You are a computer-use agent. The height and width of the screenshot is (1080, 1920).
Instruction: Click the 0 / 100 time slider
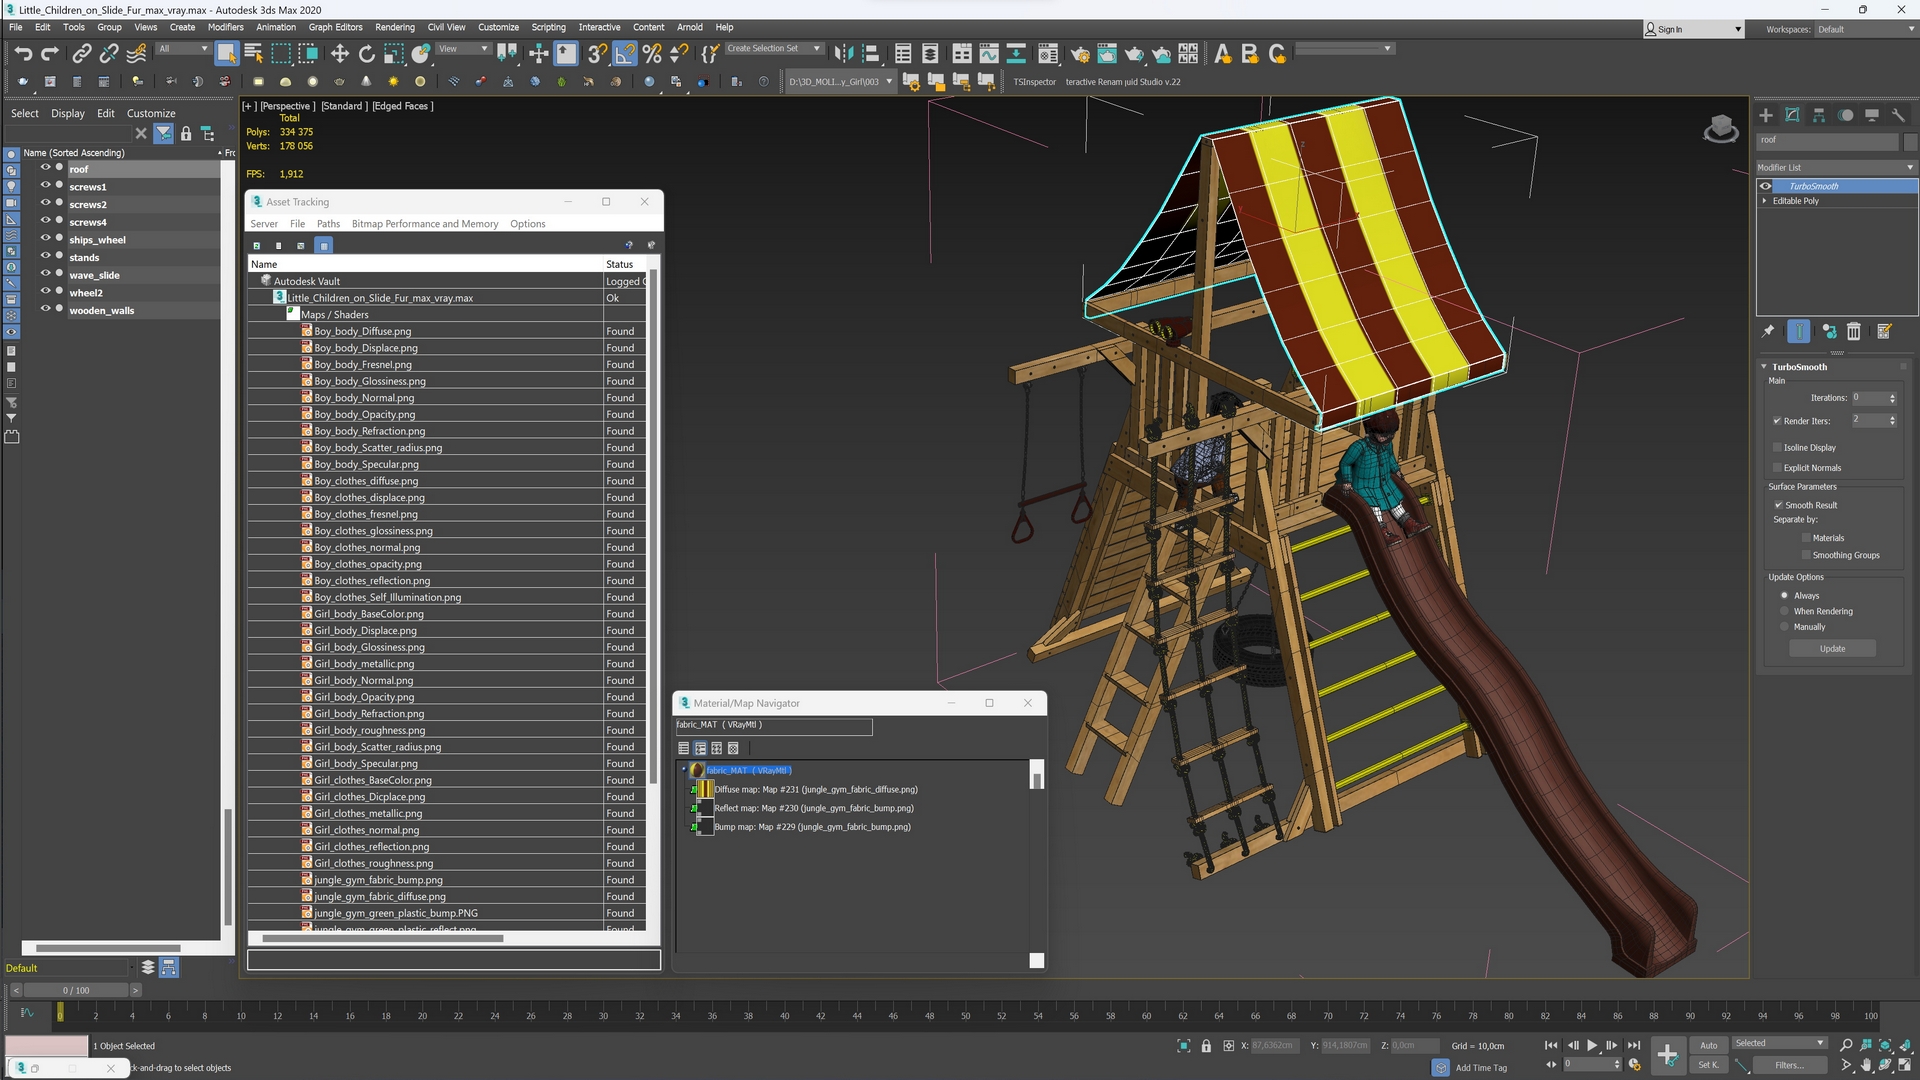coord(76,990)
